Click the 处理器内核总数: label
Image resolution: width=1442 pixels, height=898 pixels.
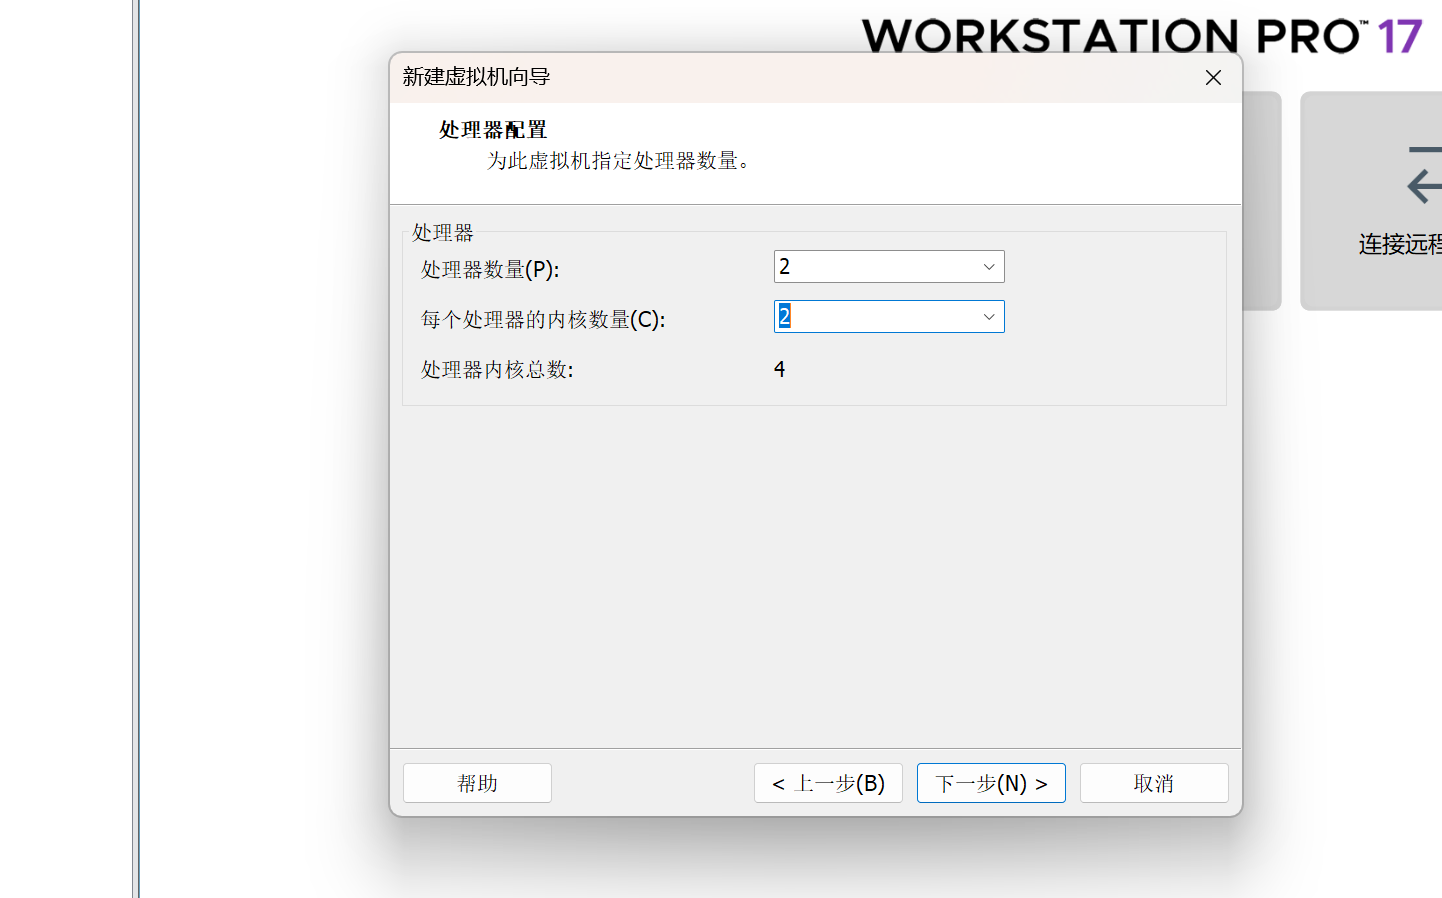pos(497,369)
